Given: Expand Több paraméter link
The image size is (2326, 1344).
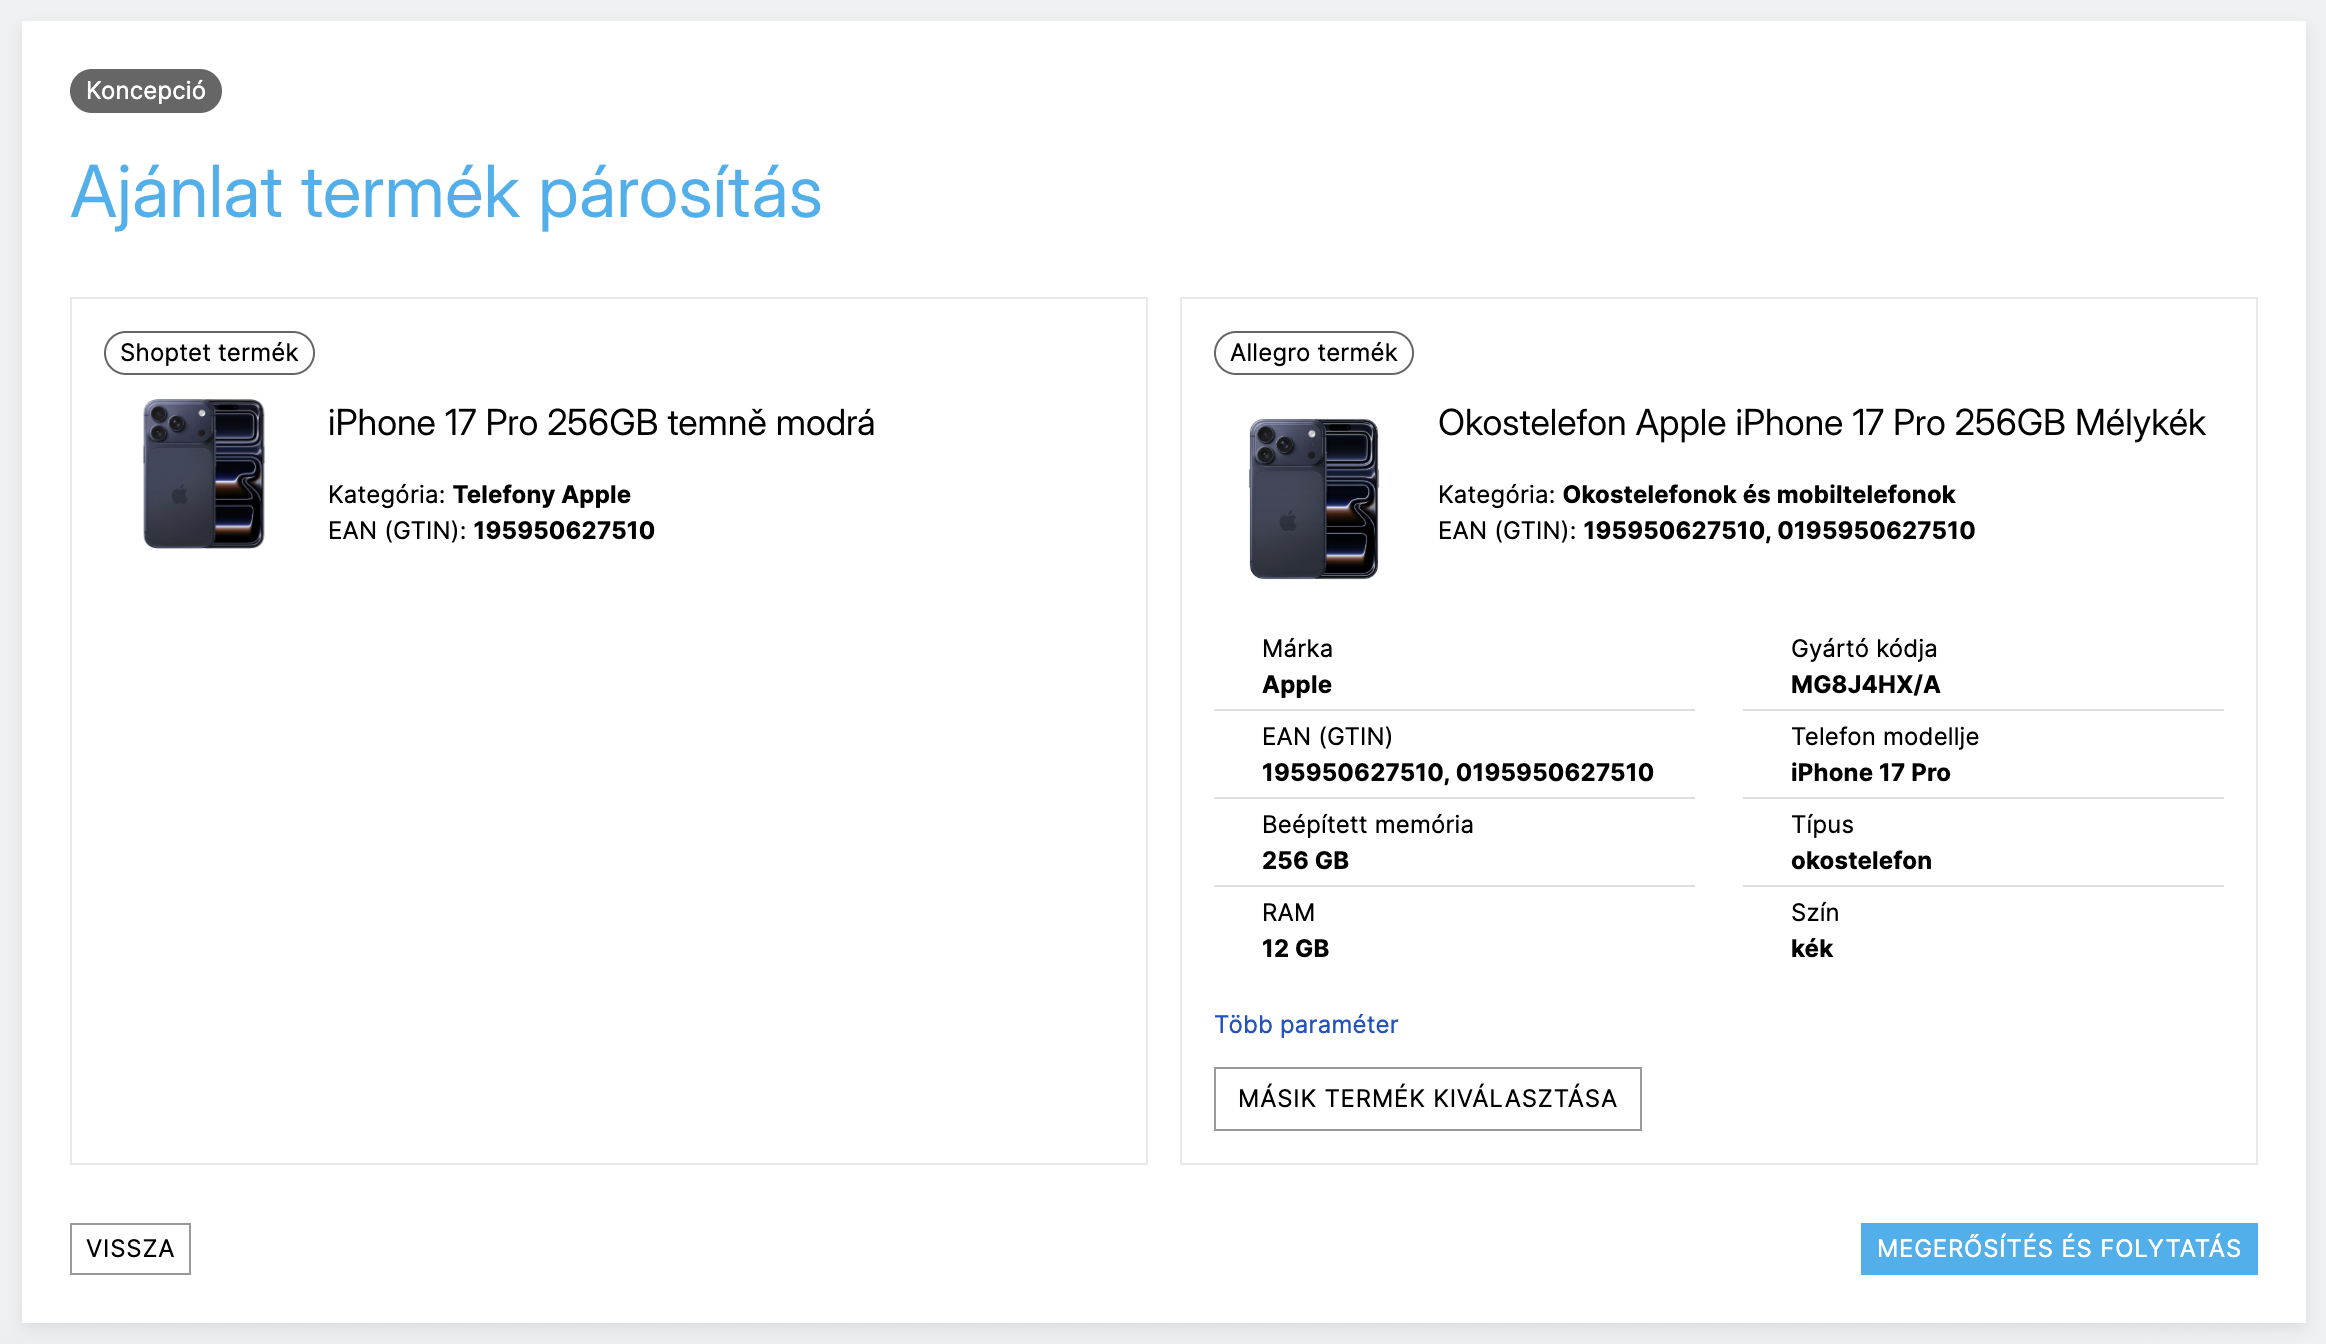Looking at the screenshot, I should (x=1305, y=1024).
